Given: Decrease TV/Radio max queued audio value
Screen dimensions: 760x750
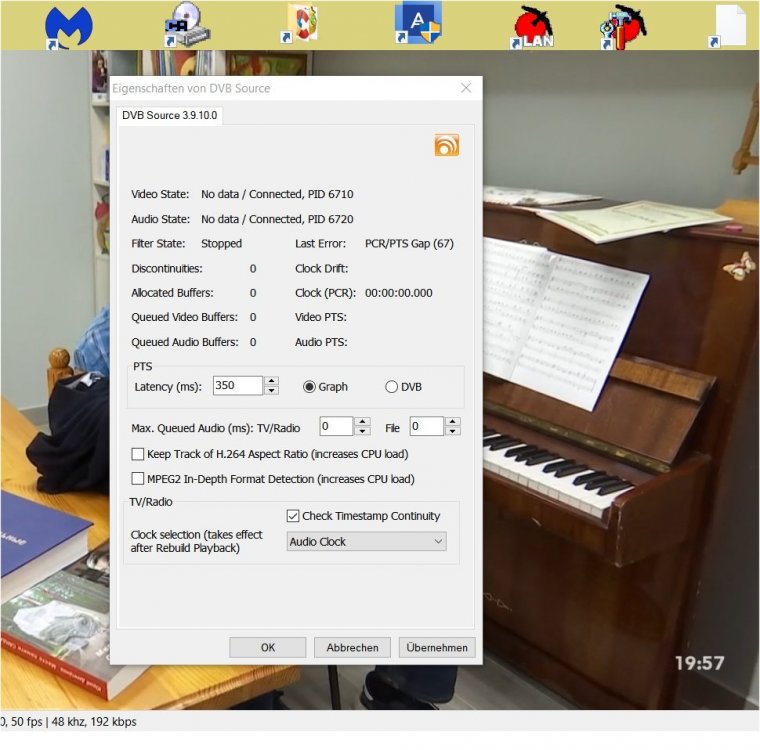Looking at the screenshot, I should click(x=362, y=431).
